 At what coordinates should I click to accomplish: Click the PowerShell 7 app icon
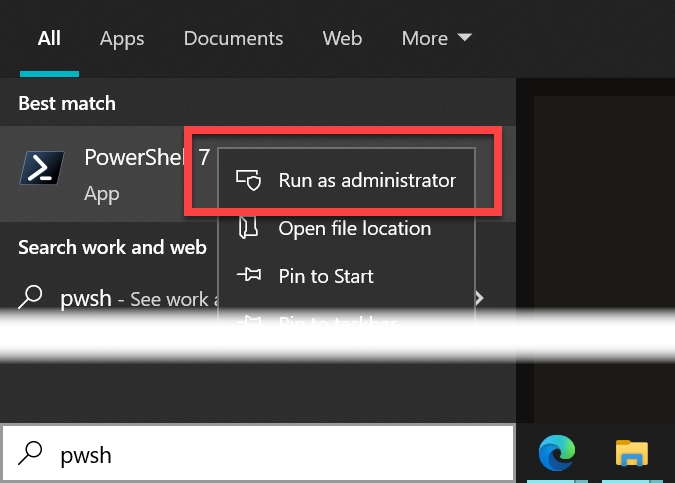pyautogui.click(x=42, y=167)
